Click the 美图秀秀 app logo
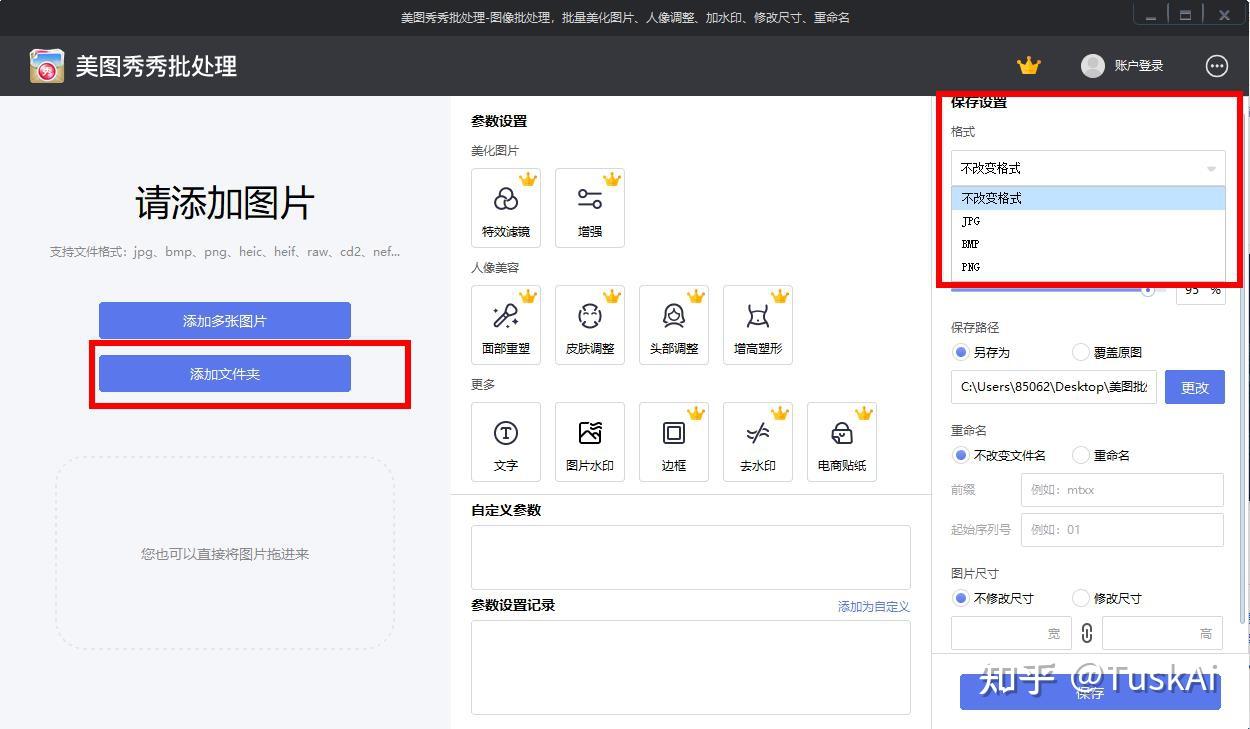The height and width of the screenshot is (729, 1250). point(46,66)
